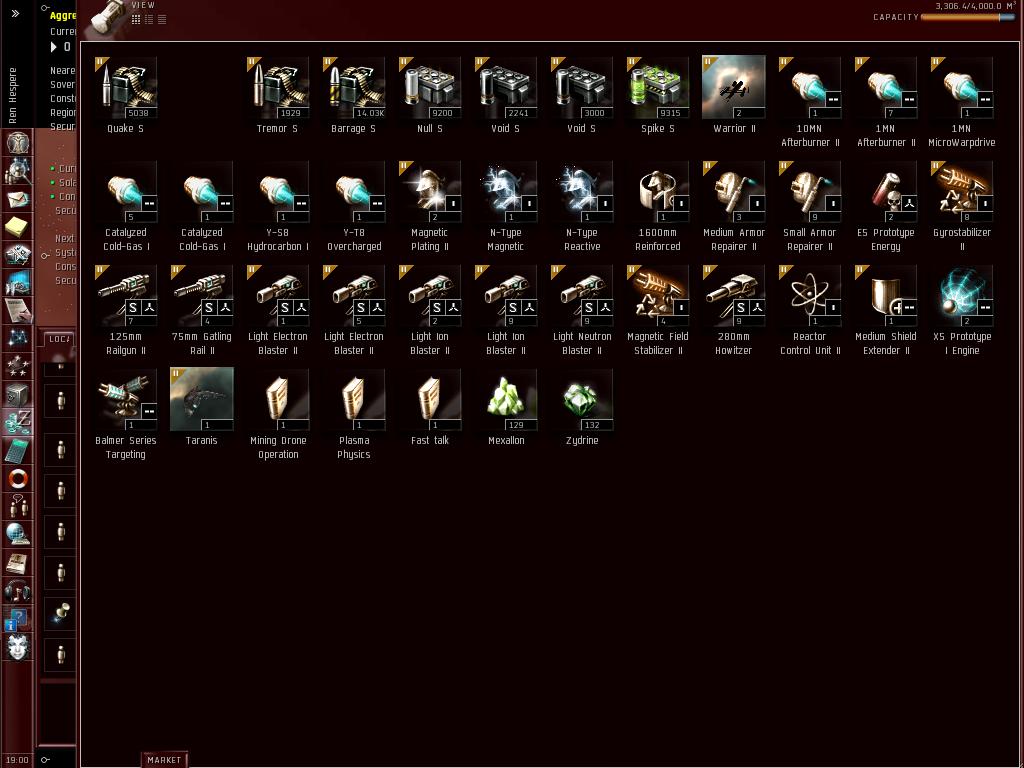Image resolution: width=1024 pixels, height=768 pixels.
Task: Select the 125mm Railgun II turret
Action: 125,311
